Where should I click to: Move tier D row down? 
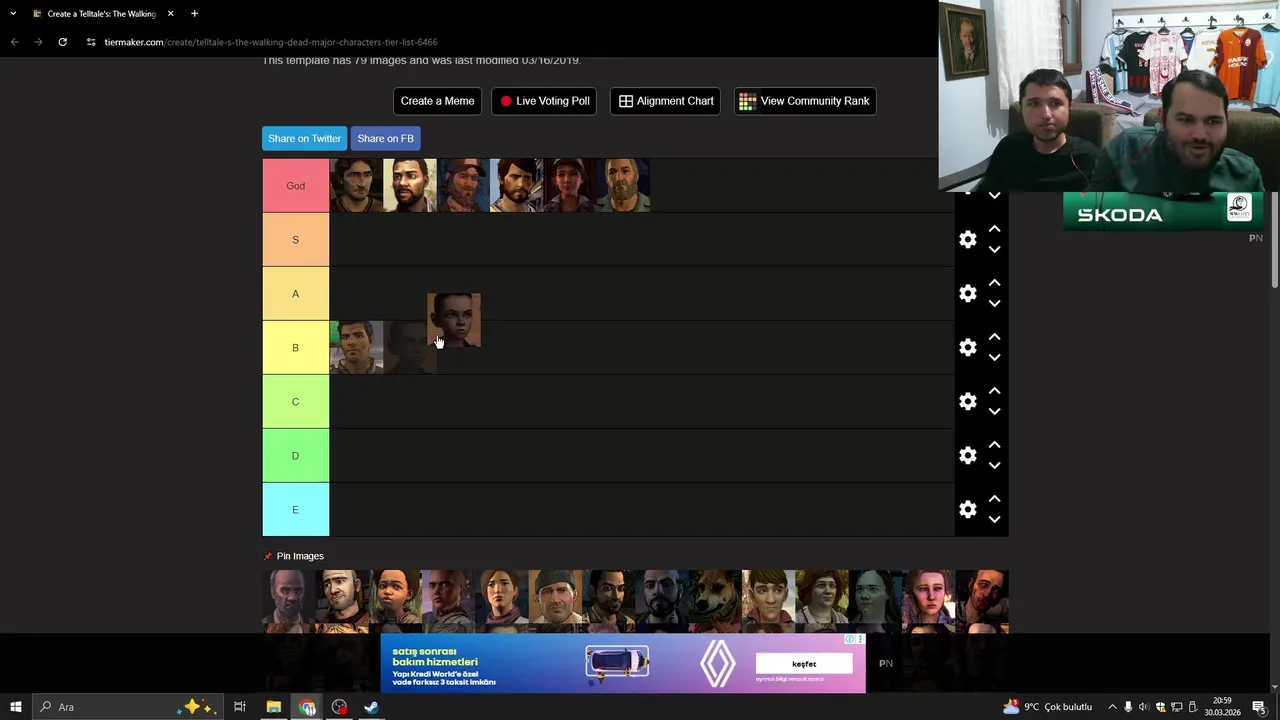click(994, 466)
